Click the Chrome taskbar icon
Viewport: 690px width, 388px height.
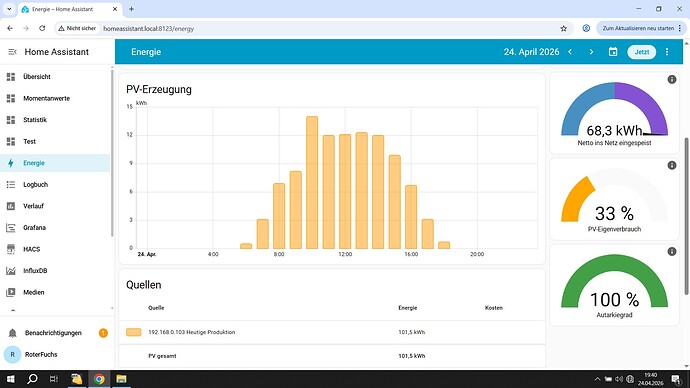click(99, 379)
